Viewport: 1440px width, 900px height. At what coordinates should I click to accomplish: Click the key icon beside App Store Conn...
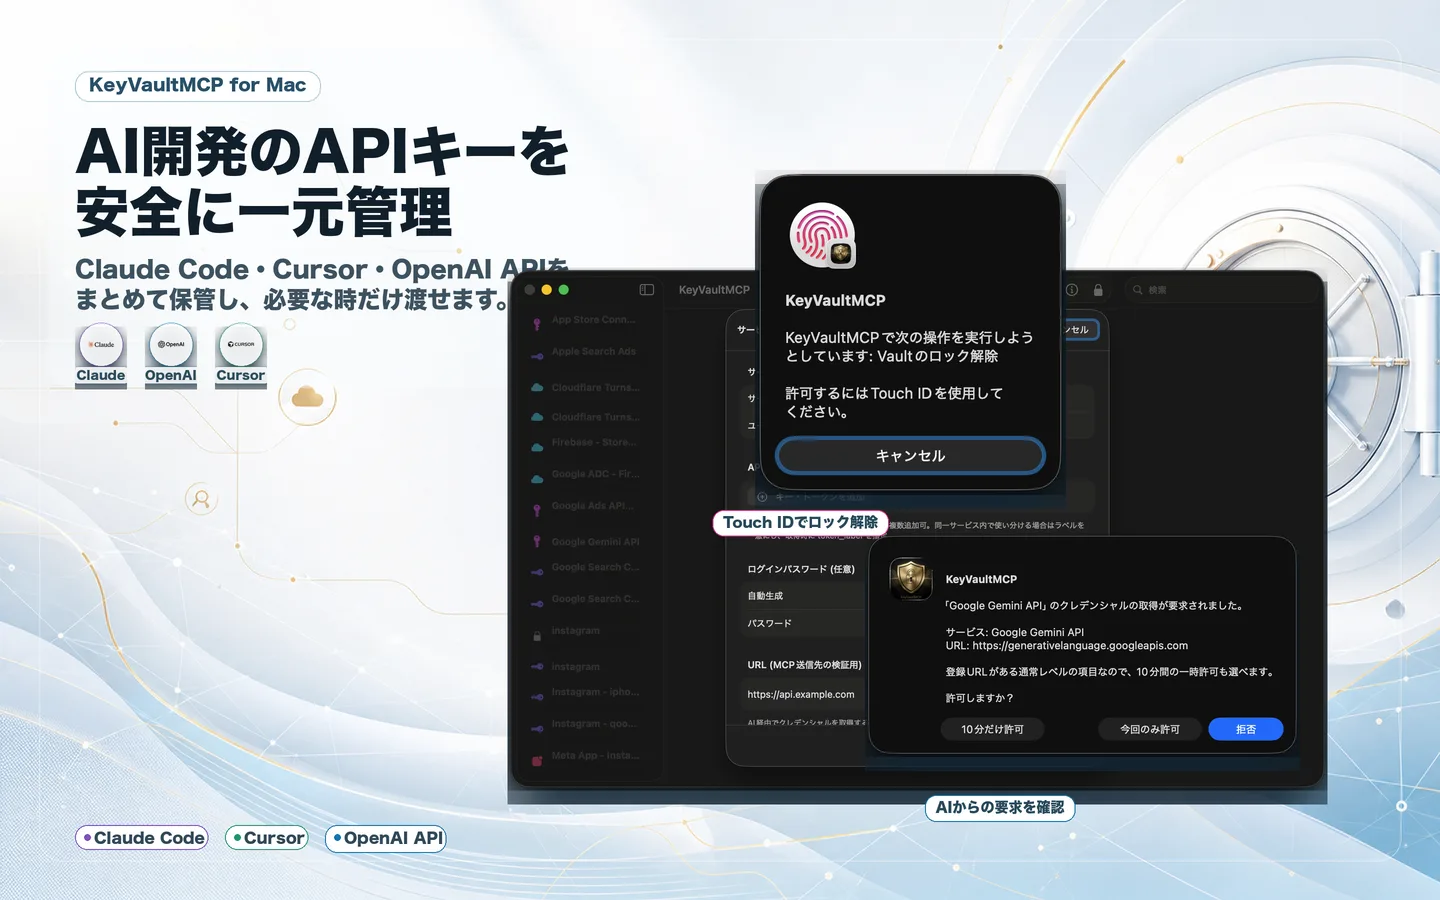point(537,323)
